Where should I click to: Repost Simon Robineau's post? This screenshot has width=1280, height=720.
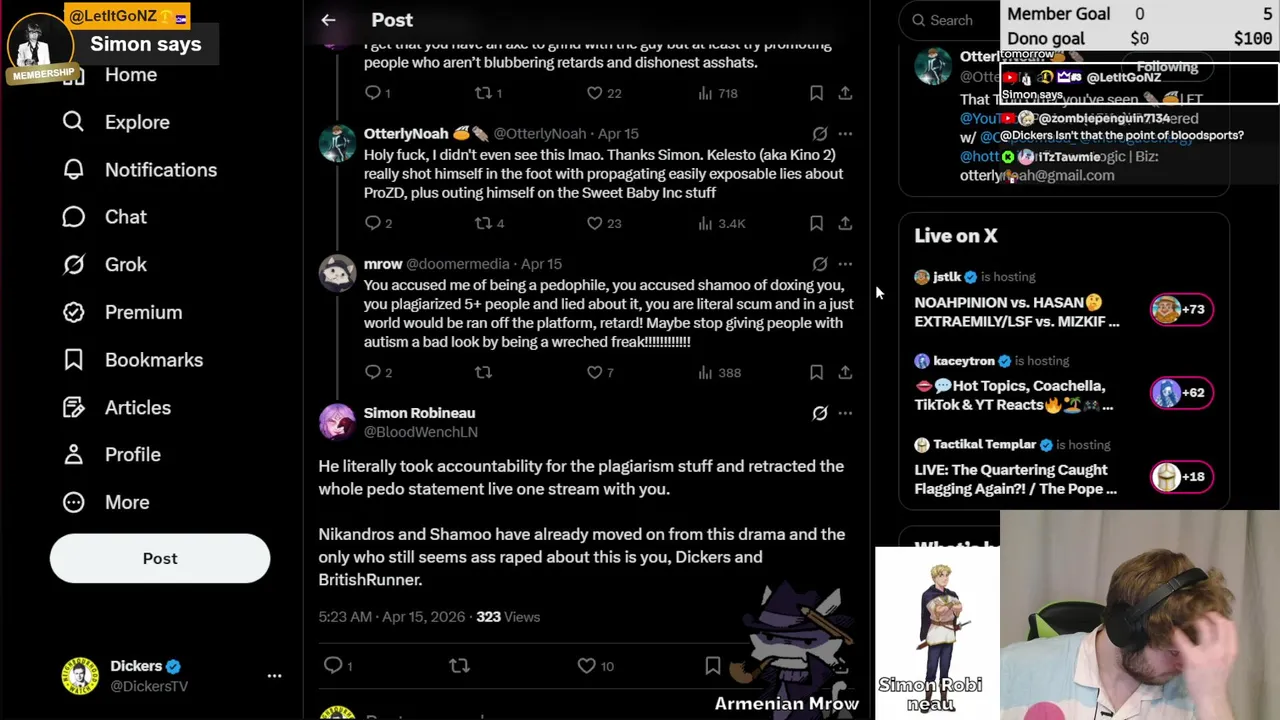(459, 666)
